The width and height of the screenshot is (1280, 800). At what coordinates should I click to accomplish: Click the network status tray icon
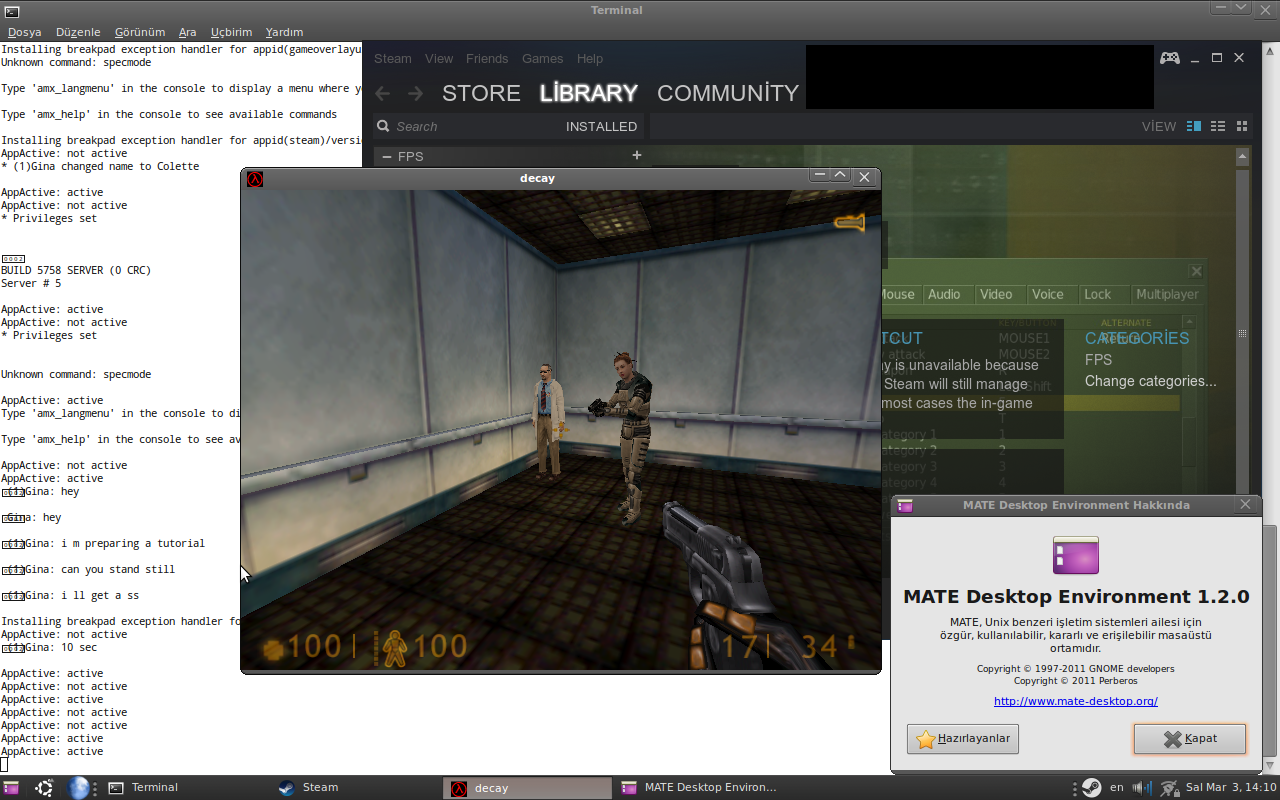pyautogui.click(x=1168, y=788)
